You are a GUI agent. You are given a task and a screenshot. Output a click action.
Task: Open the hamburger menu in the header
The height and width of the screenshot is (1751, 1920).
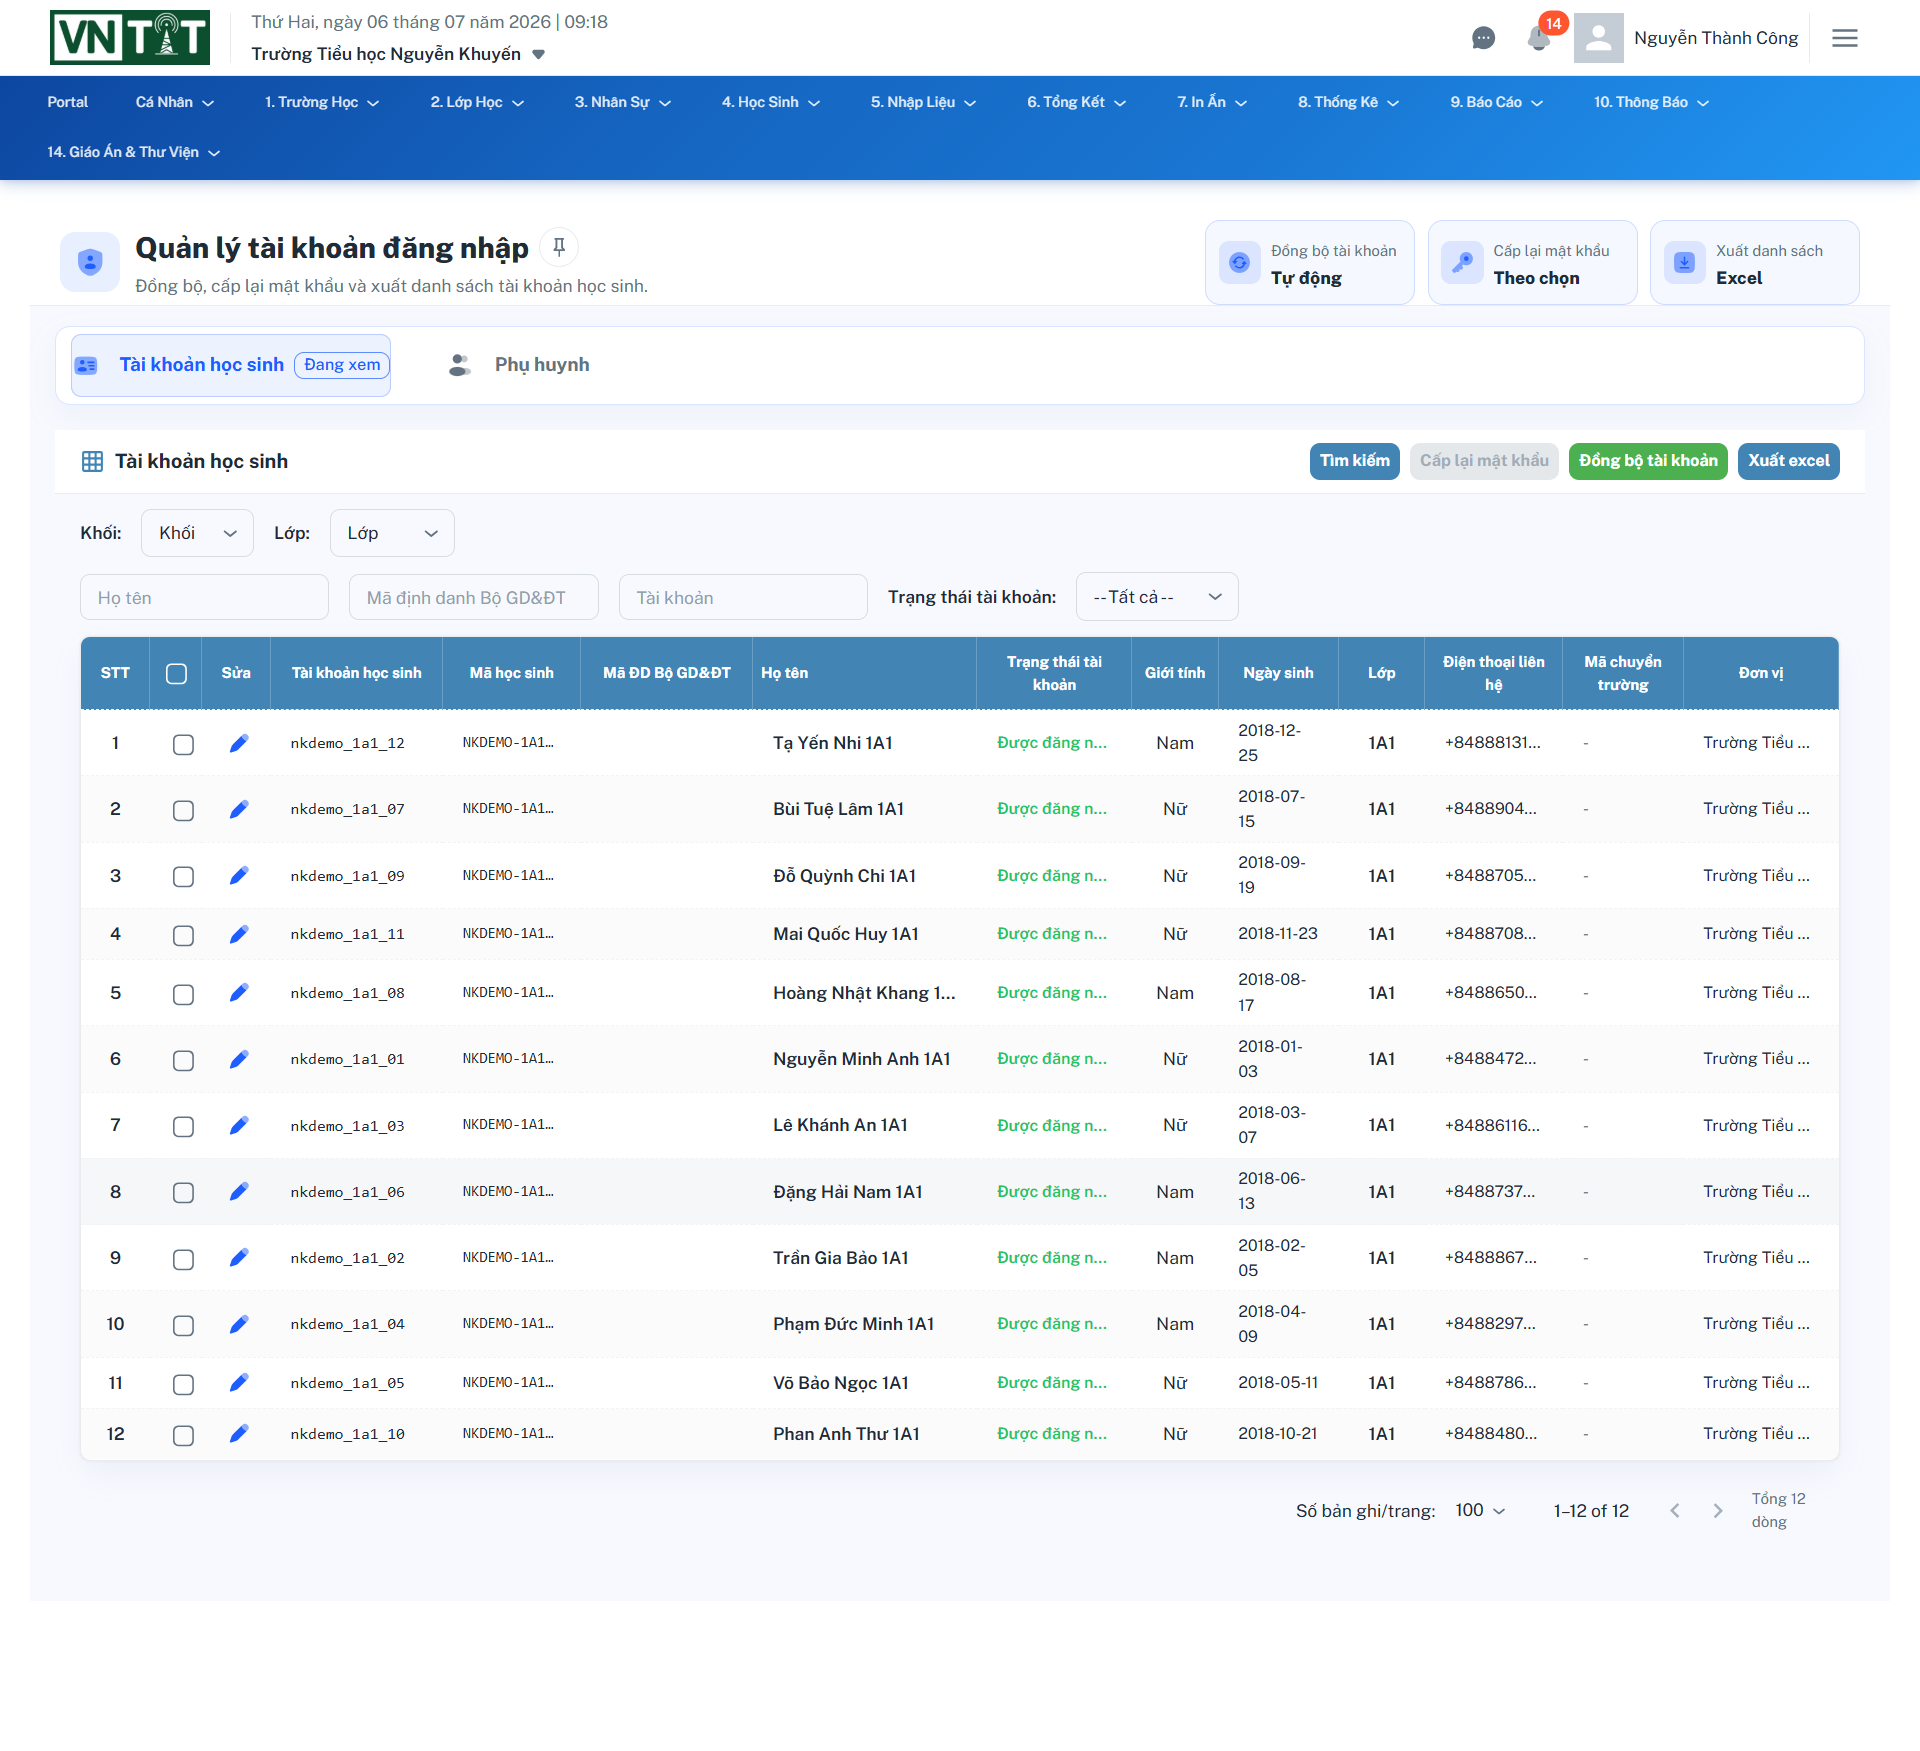pos(1845,38)
